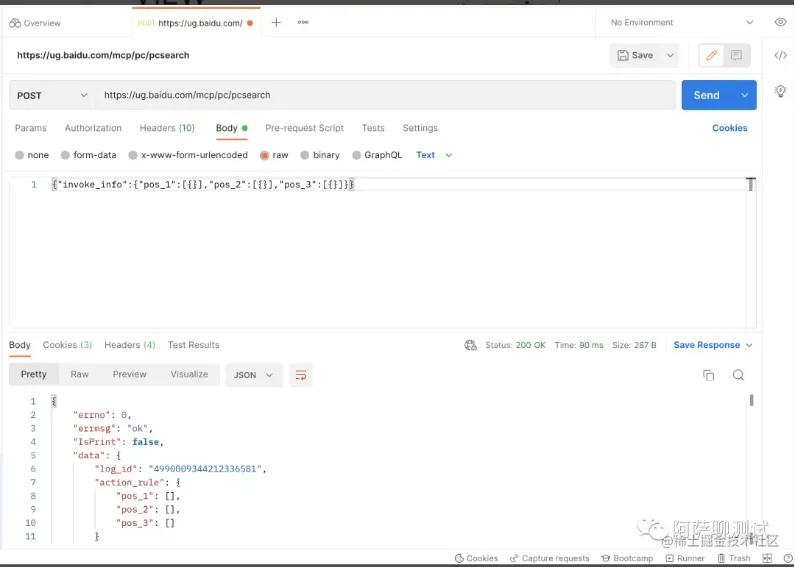Viewport: 795px width, 567px height.
Task: Open Trash in the status bar
Action: click(x=734, y=558)
